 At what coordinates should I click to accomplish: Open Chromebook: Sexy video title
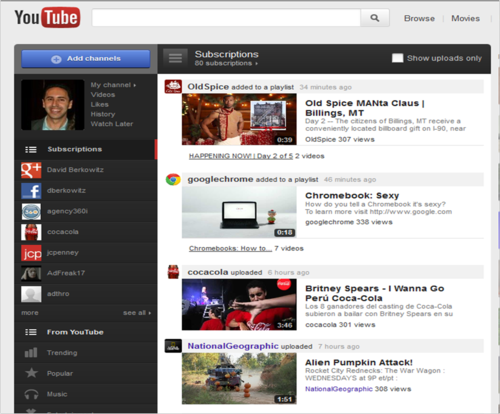pos(352,196)
